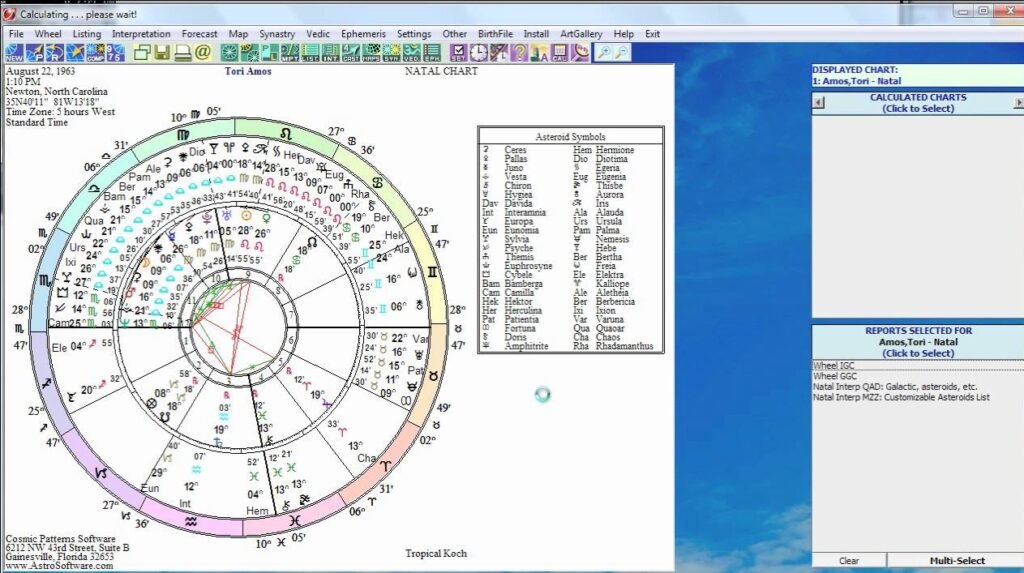Click the globe magnifier search icon
This screenshot has width=1024, height=573.
click(579, 53)
